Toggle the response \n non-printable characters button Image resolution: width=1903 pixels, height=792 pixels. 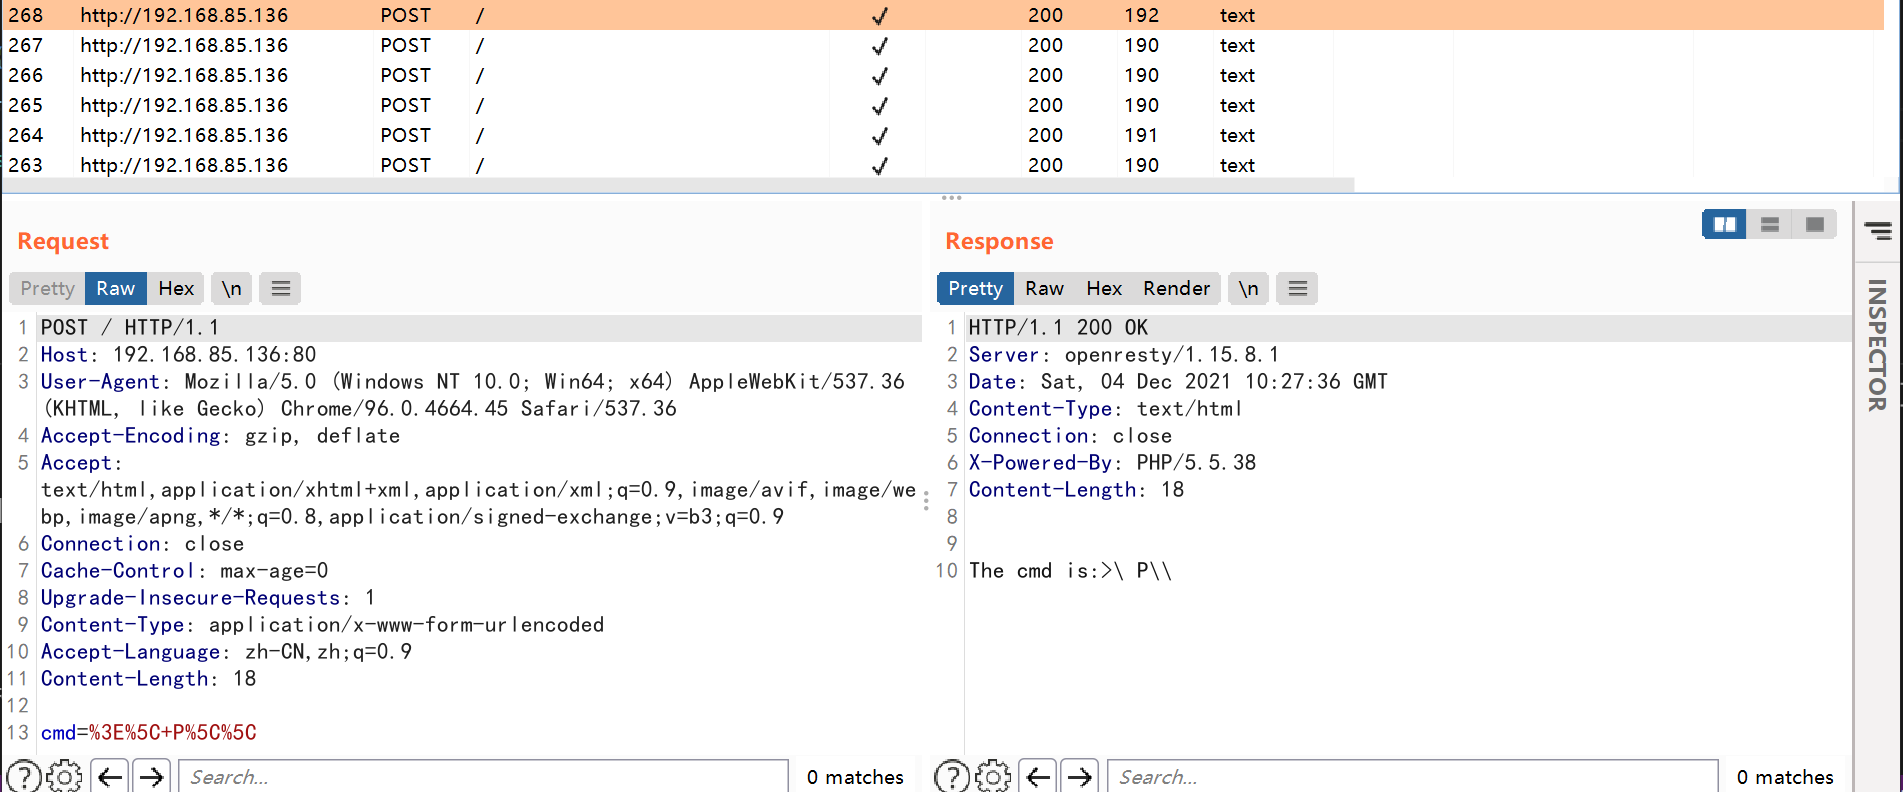point(1248,288)
